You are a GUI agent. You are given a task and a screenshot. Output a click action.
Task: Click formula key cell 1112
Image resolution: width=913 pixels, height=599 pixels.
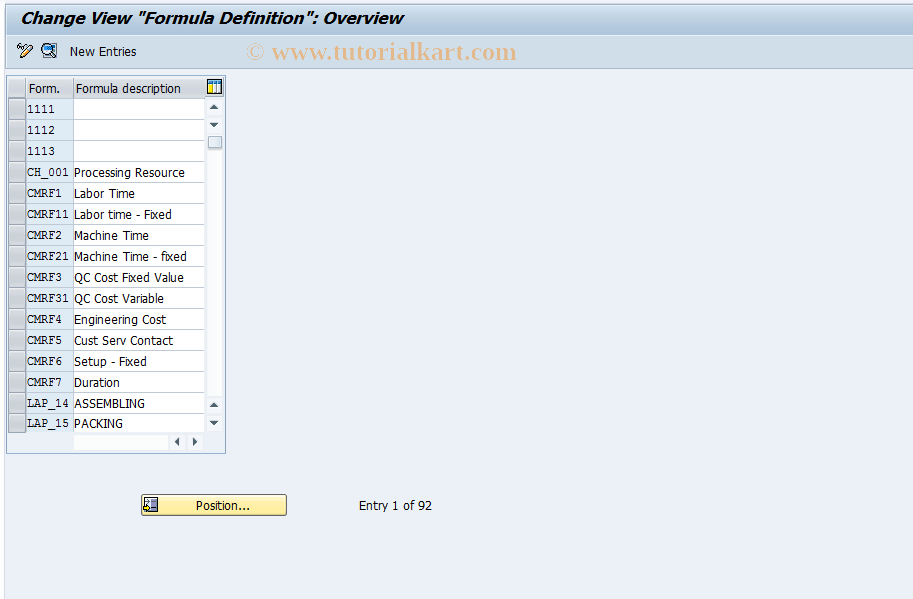[49, 130]
